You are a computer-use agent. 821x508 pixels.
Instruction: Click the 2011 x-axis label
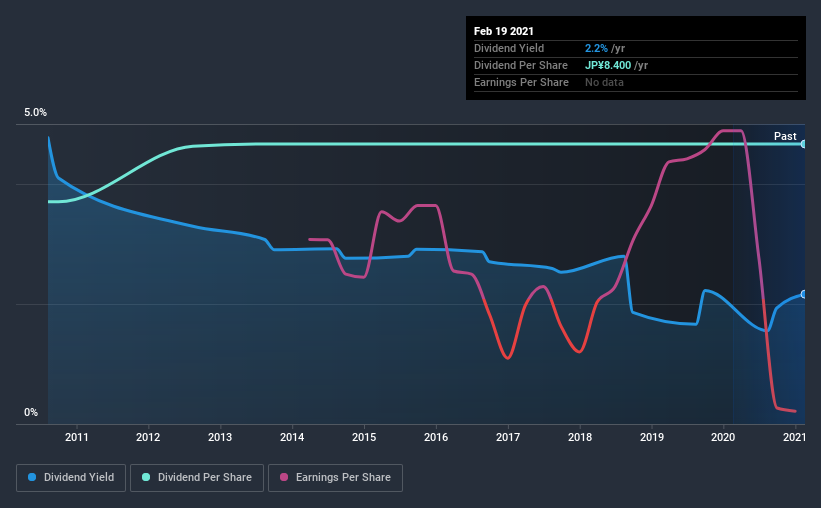[76, 437]
